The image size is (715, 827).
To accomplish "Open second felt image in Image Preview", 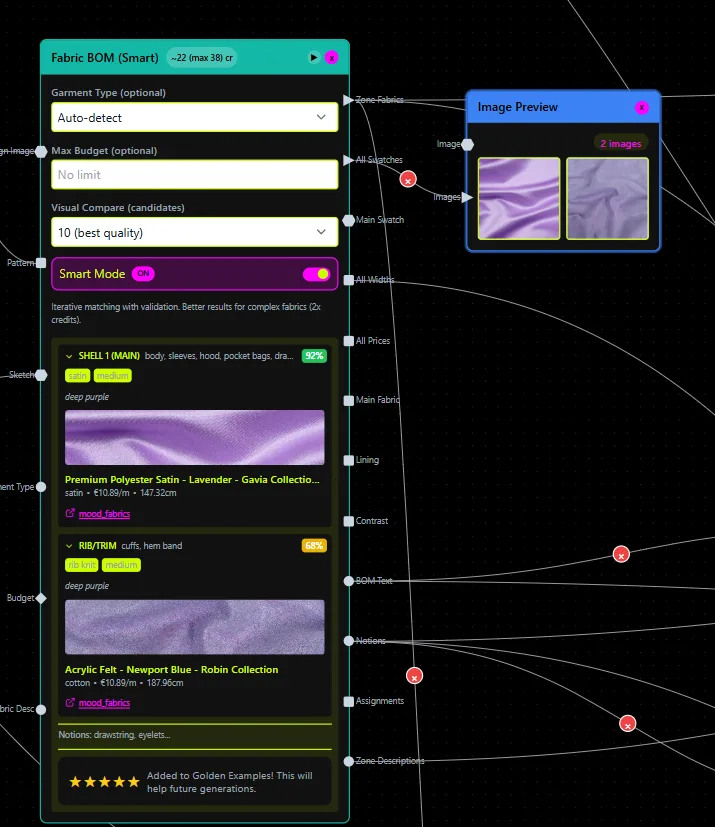I will (607, 198).
